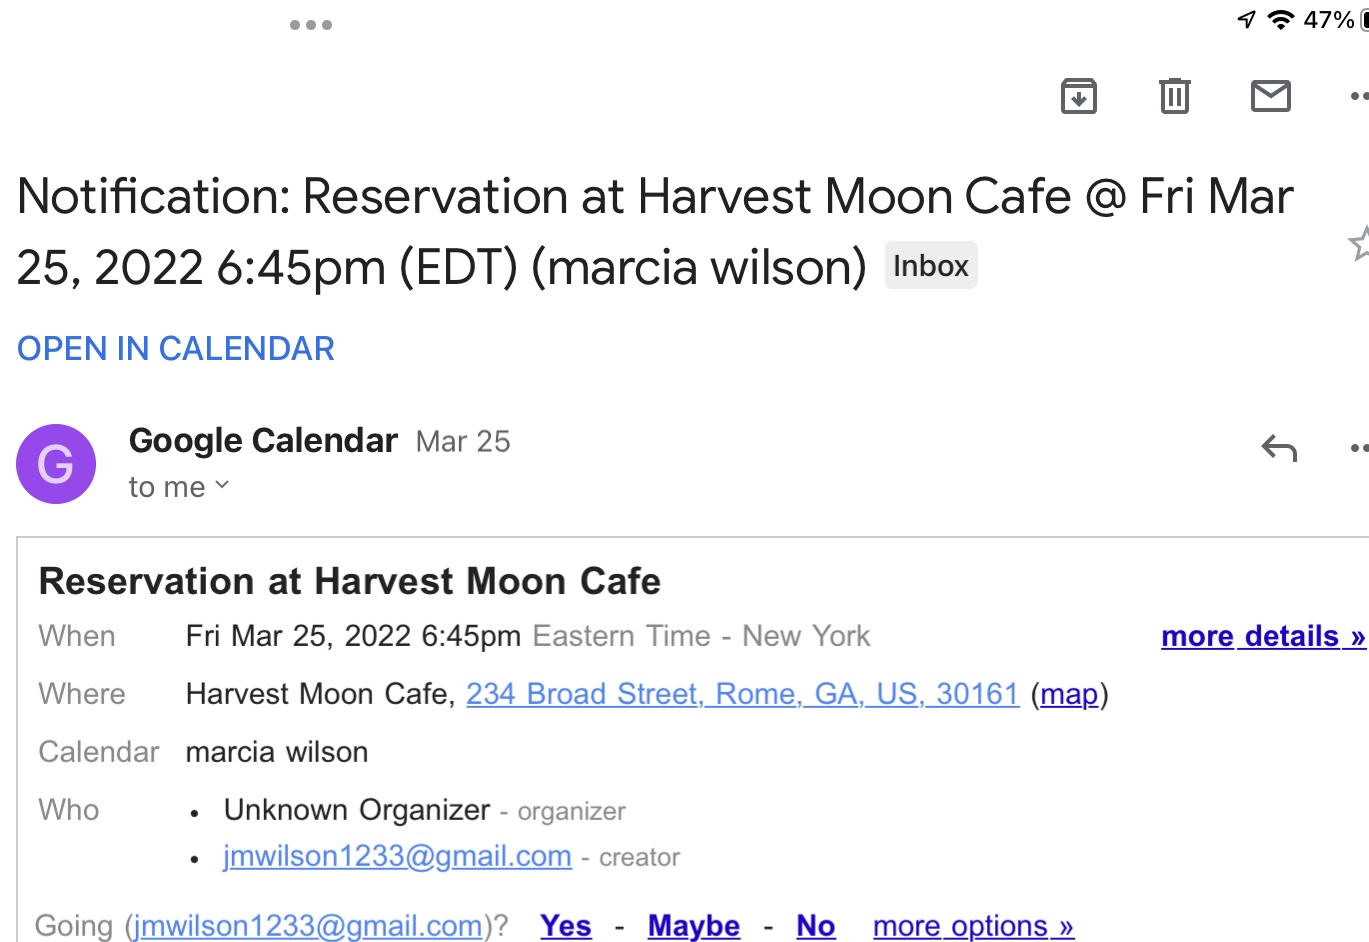
Task: Star this reservation email
Action: pyautogui.click(x=1359, y=243)
